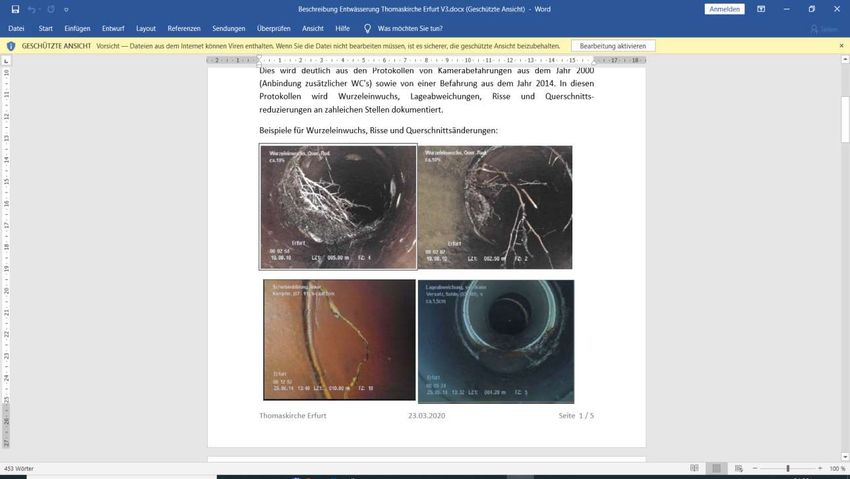850x479 pixels.
Task: Click the Undo arrow in the quick access toolbar
Action: [31, 9]
